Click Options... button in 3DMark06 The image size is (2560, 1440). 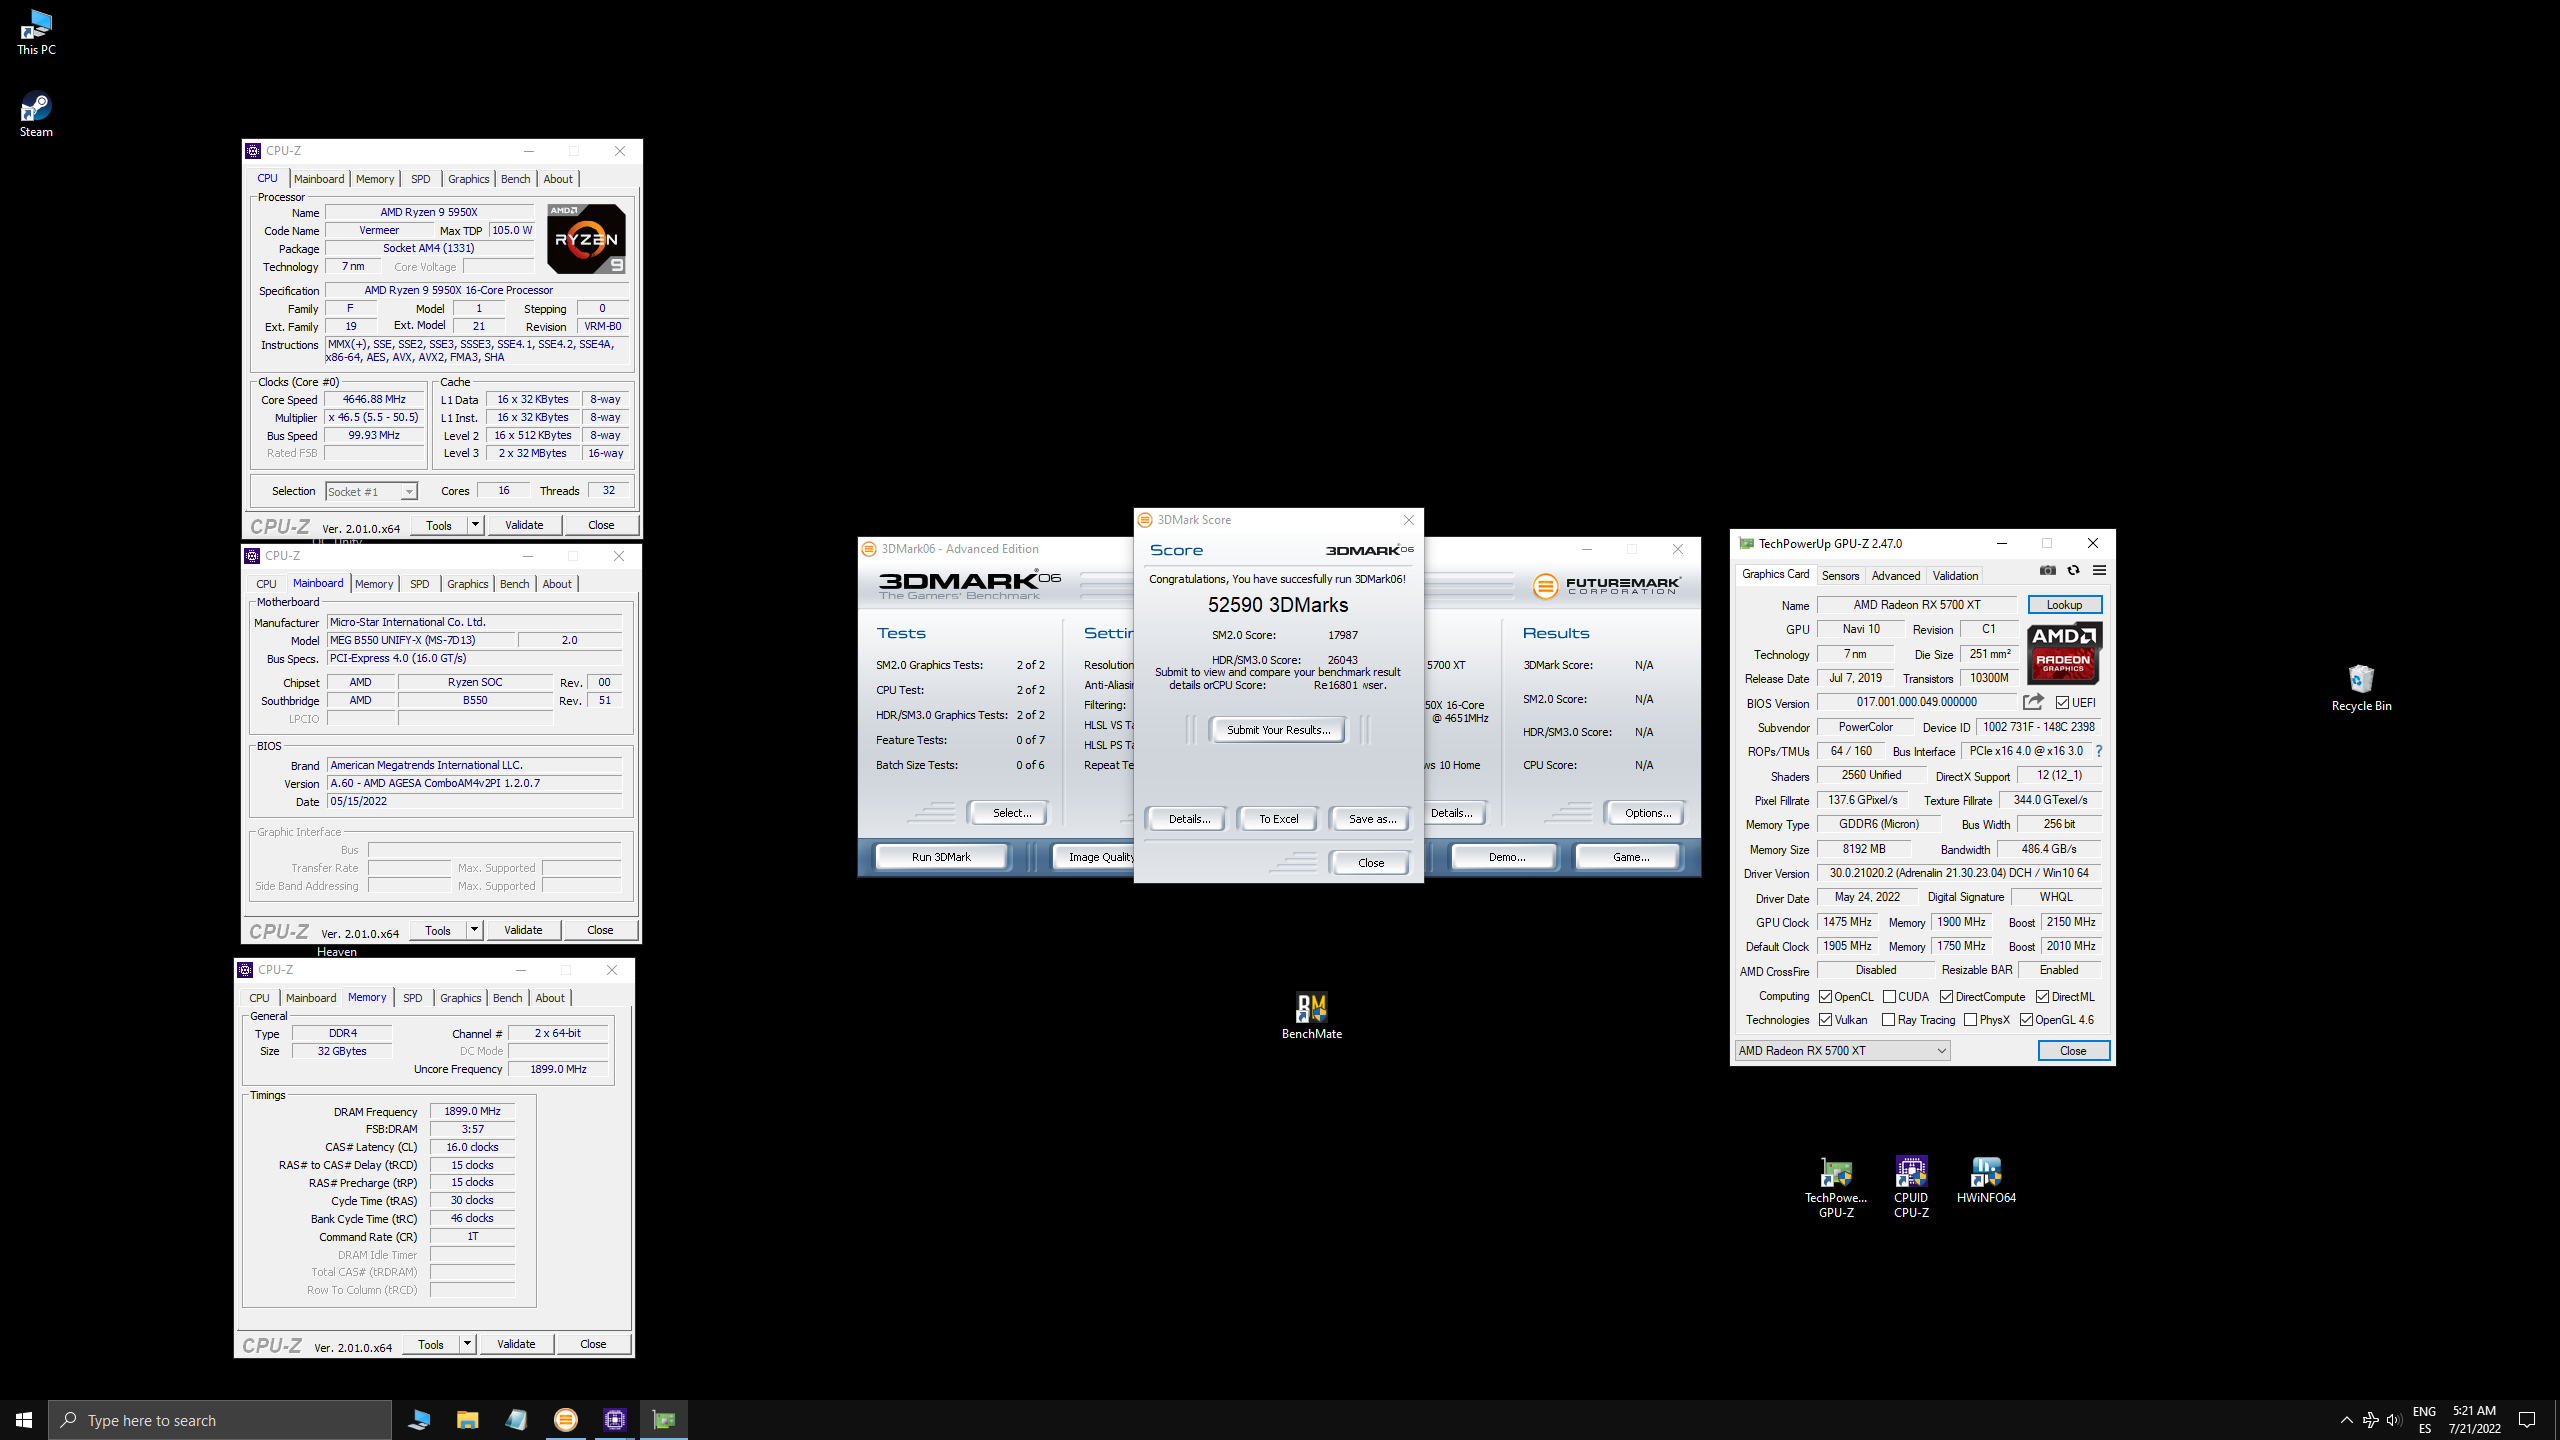[x=1647, y=813]
